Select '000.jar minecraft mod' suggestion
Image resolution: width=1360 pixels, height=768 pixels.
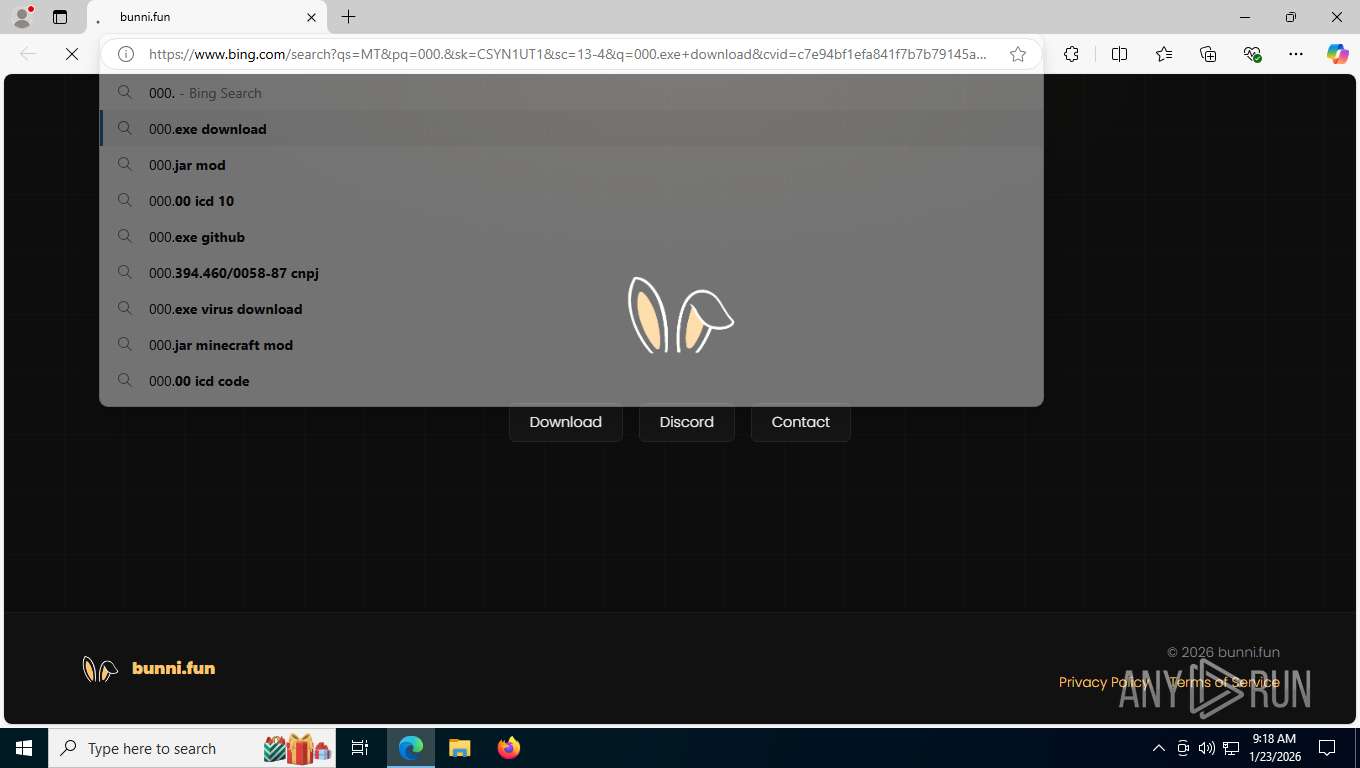pyautogui.click(x=571, y=345)
